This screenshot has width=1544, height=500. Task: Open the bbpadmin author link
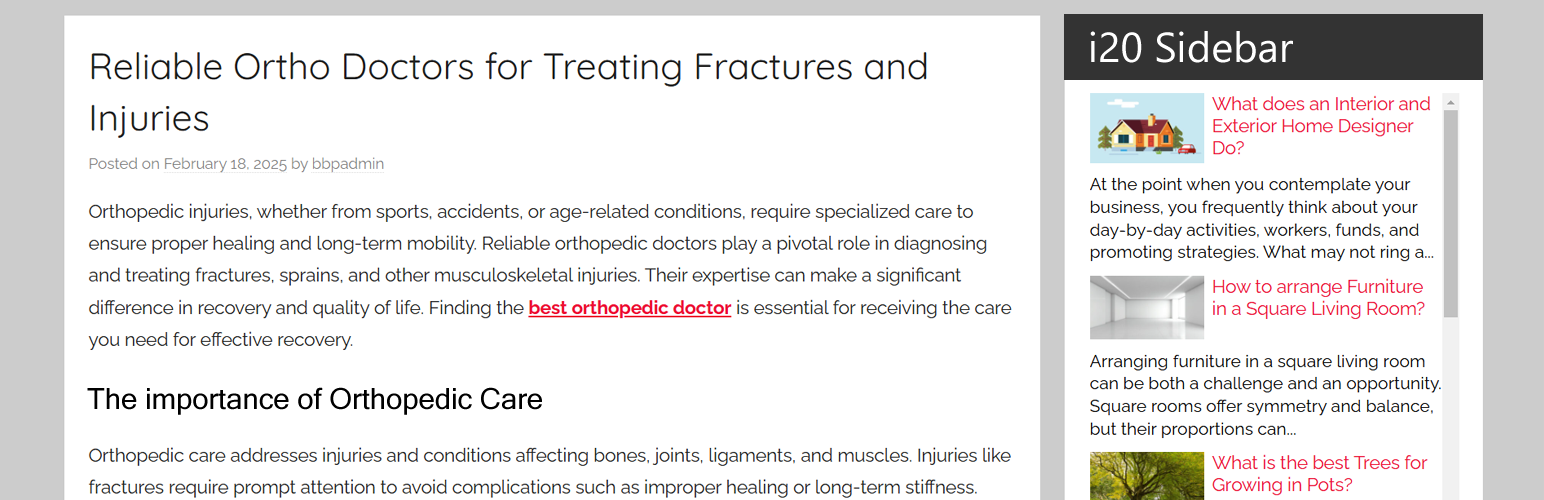(x=347, y=164)
